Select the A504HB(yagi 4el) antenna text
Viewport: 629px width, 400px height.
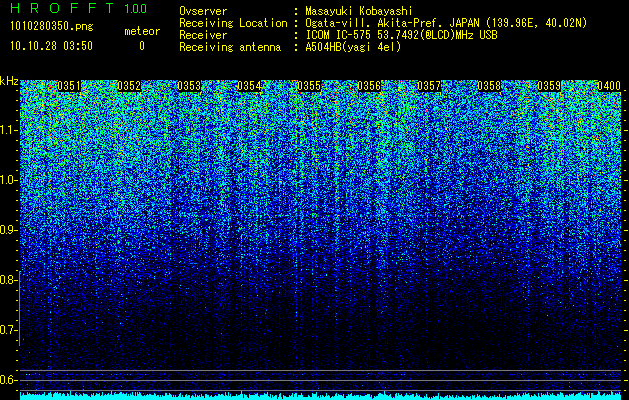click(x=353, y=47)
